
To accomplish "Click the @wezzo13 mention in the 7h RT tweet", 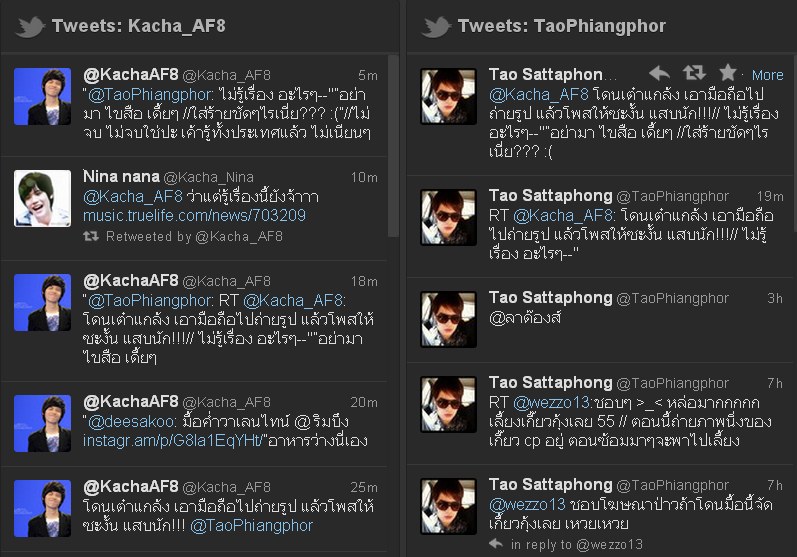I will tap(551, 403).
